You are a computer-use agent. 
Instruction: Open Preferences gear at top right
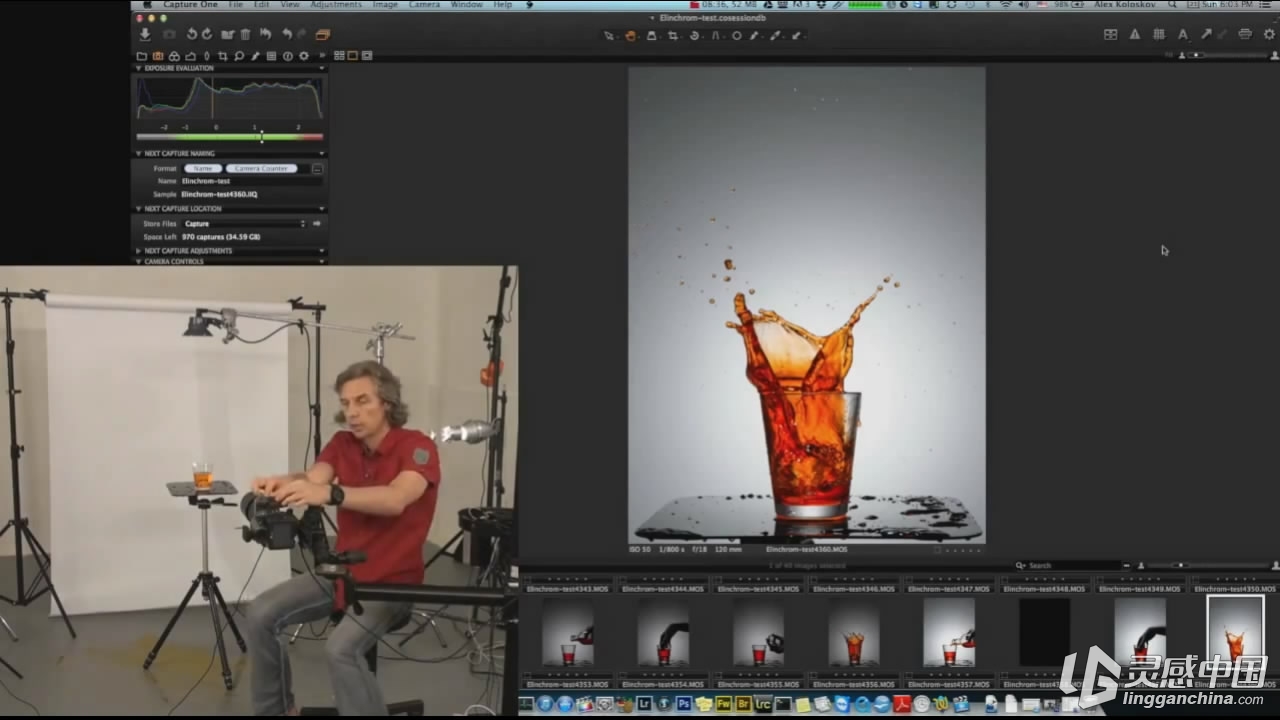click(1269, 34)
